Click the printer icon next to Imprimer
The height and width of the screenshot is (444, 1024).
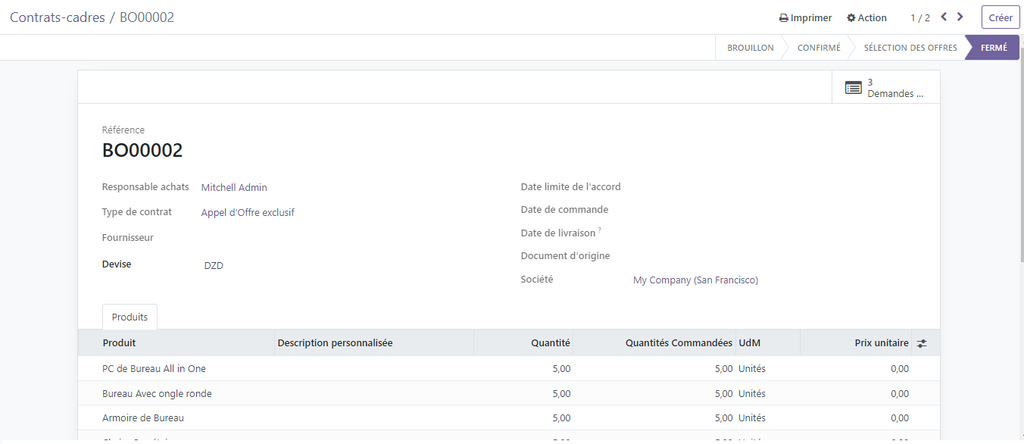784,18
